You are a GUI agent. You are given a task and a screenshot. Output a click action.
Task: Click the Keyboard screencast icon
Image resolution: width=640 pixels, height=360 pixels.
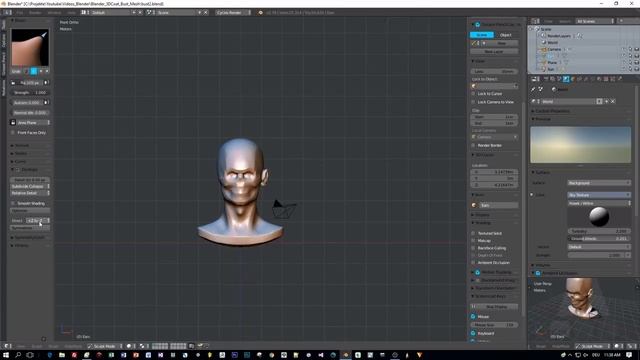(x=473, y=333)
